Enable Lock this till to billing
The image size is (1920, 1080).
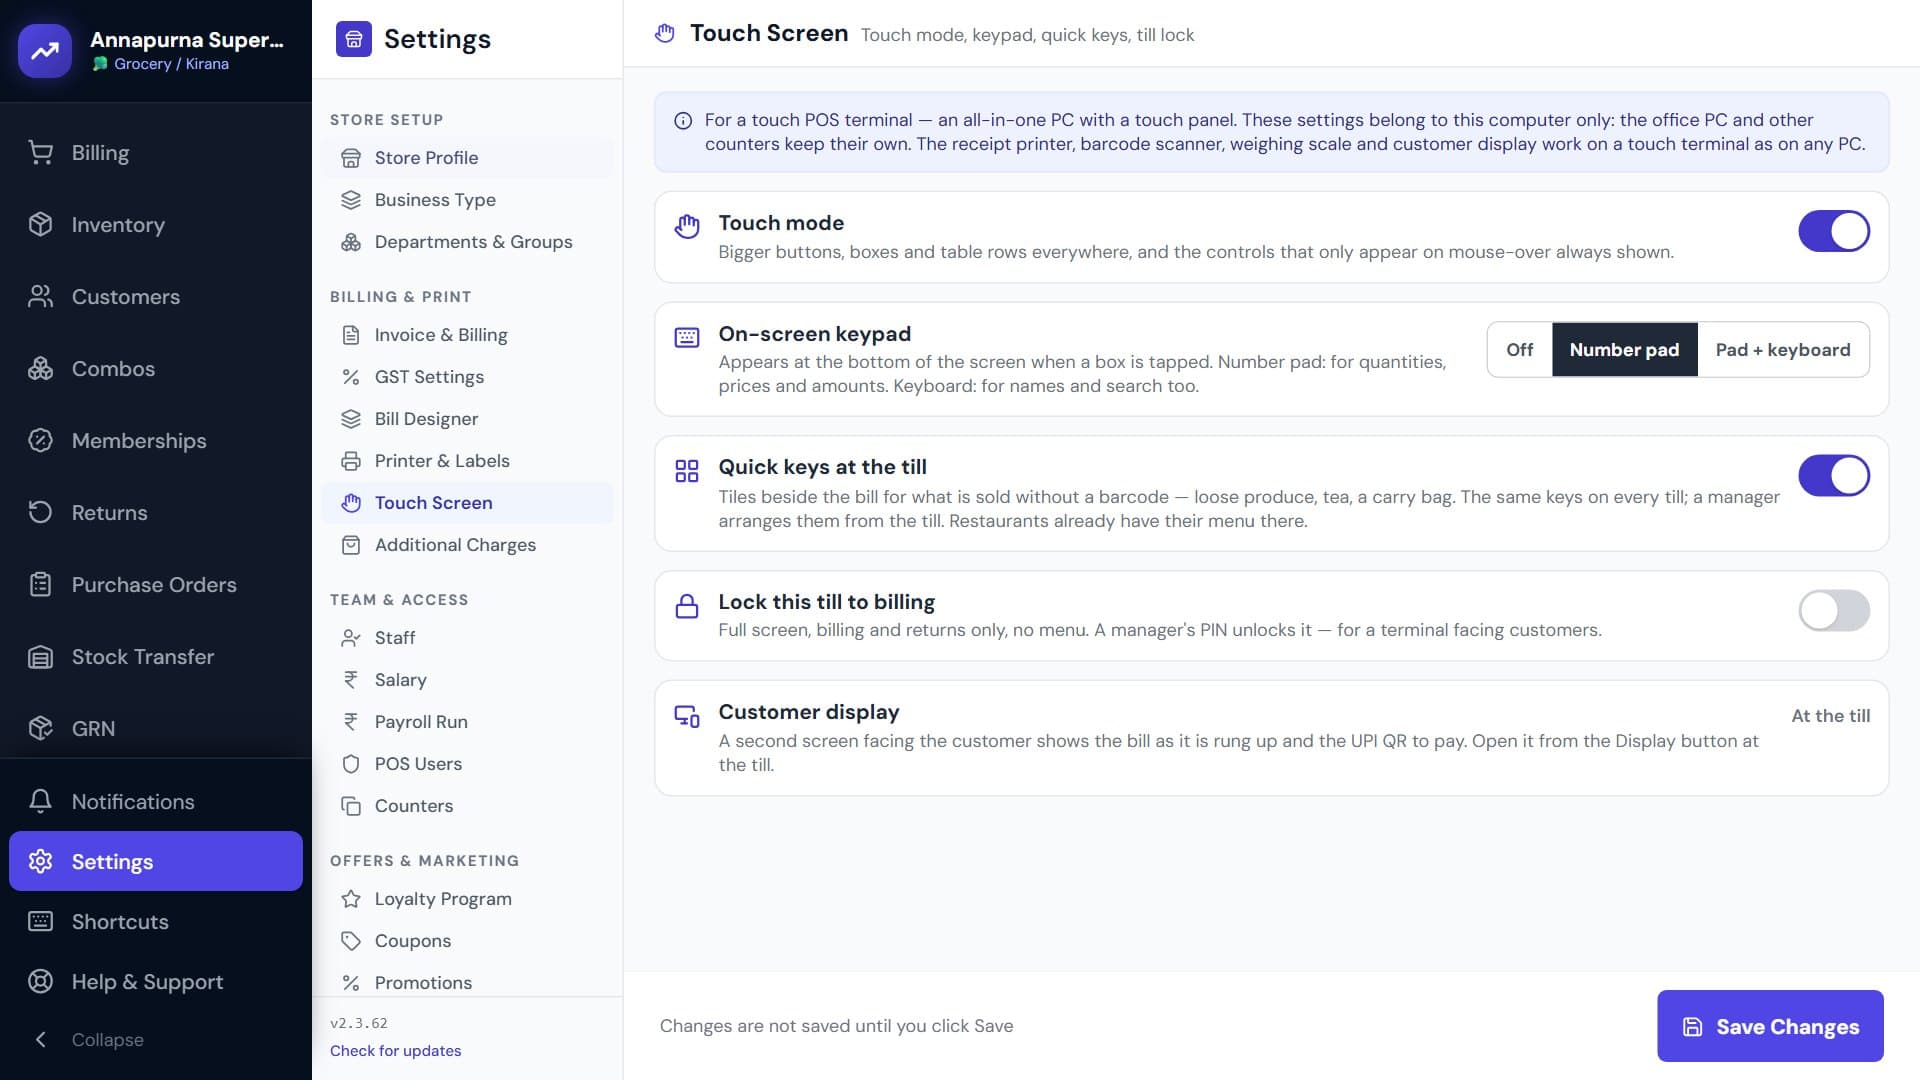[x=1834, y=611]
